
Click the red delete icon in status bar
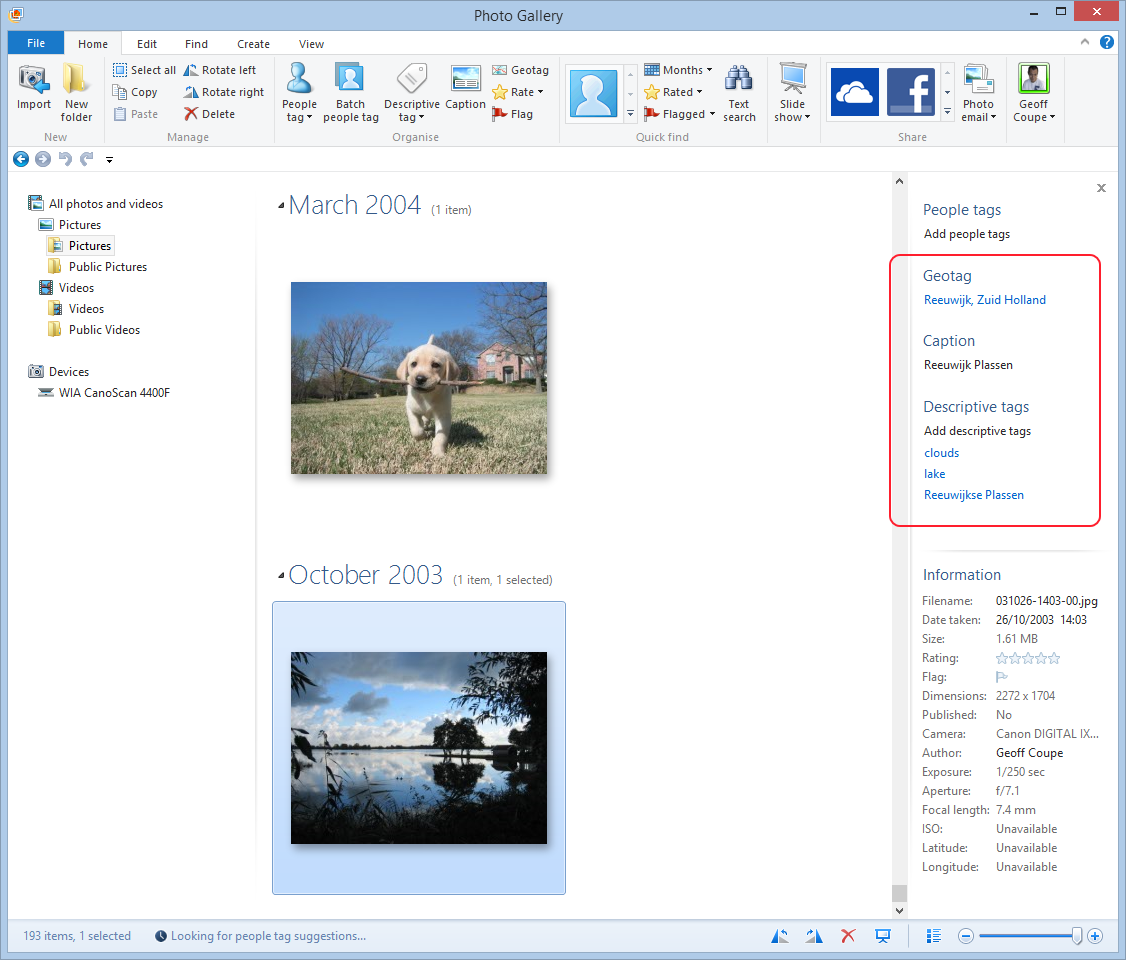point(848,936)
